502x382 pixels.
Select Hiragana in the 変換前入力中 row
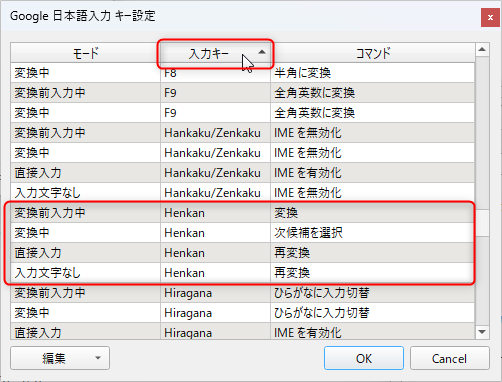[215, 293]
